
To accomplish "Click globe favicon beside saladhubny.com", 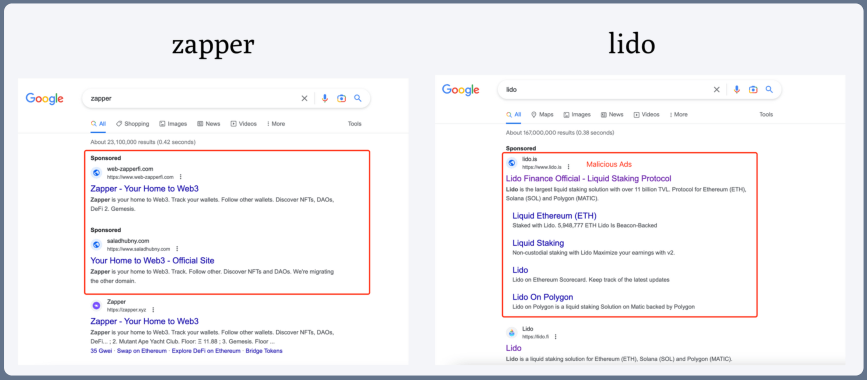I will point(97,244).
